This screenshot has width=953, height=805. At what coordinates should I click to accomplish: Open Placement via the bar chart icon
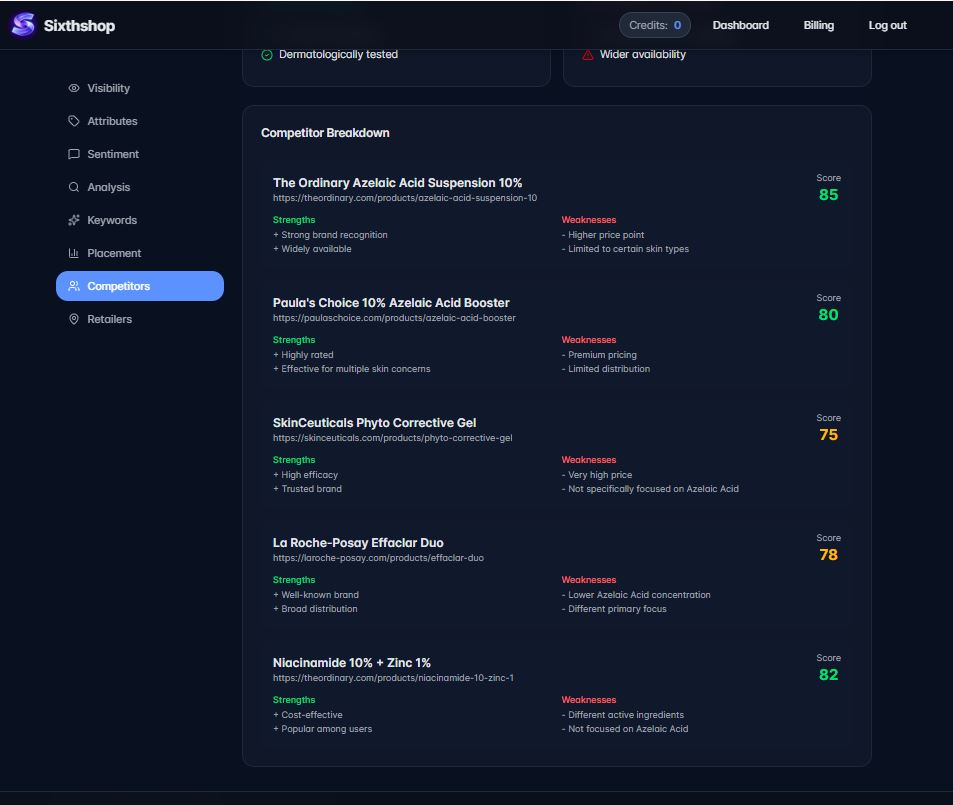pos(73,253)
